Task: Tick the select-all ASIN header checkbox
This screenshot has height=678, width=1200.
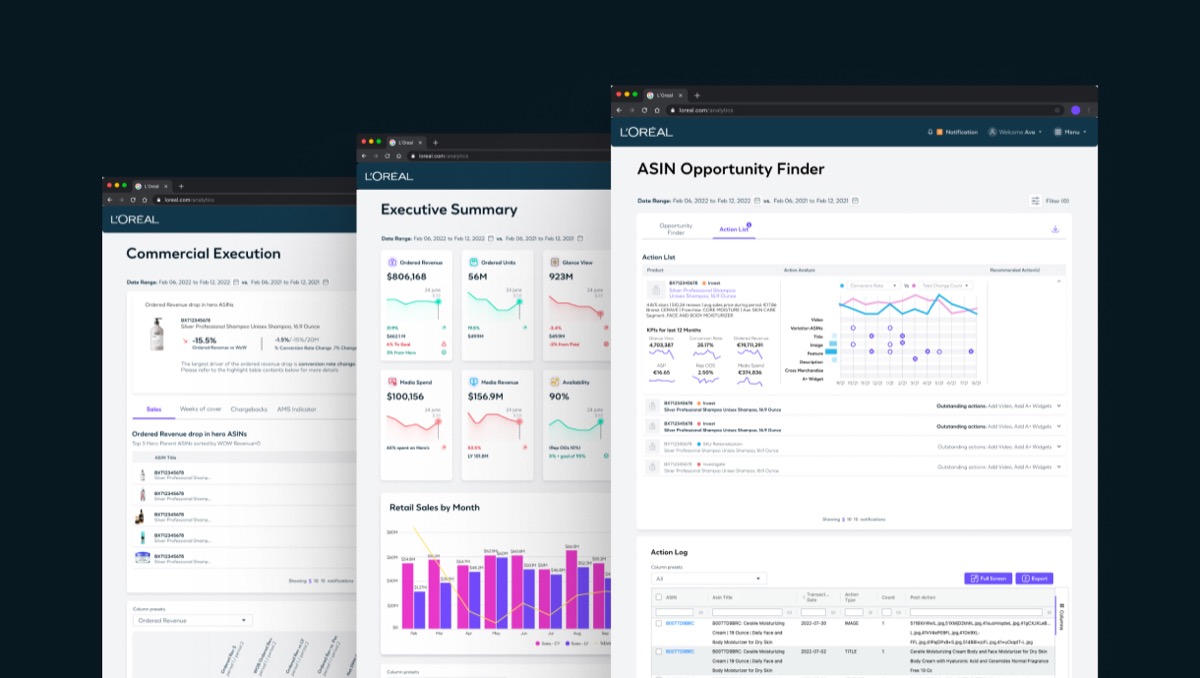Action: click(x=658, y=597)
